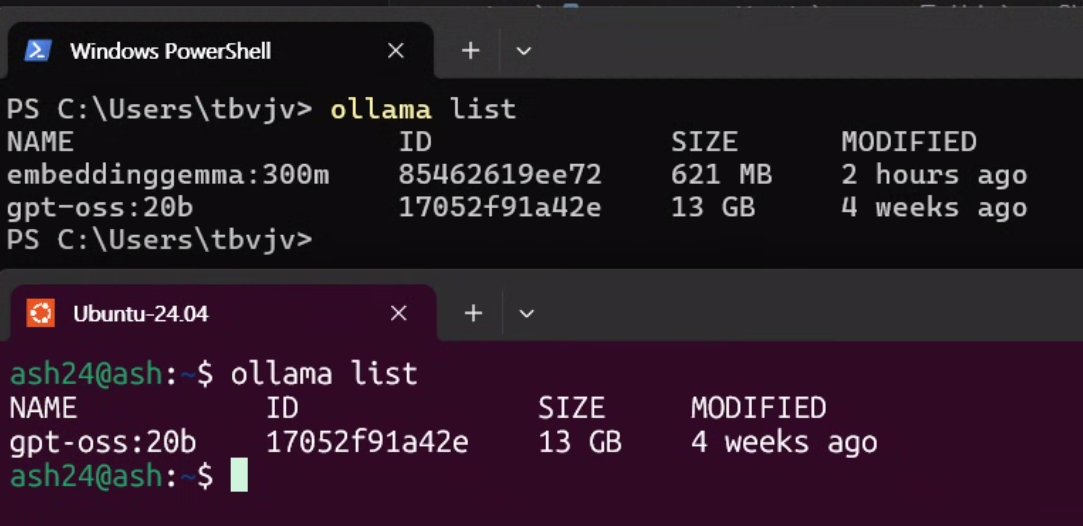Close the Windows PowerShell tab
The height and width of the screenshot is (526, 1083).
396,51
